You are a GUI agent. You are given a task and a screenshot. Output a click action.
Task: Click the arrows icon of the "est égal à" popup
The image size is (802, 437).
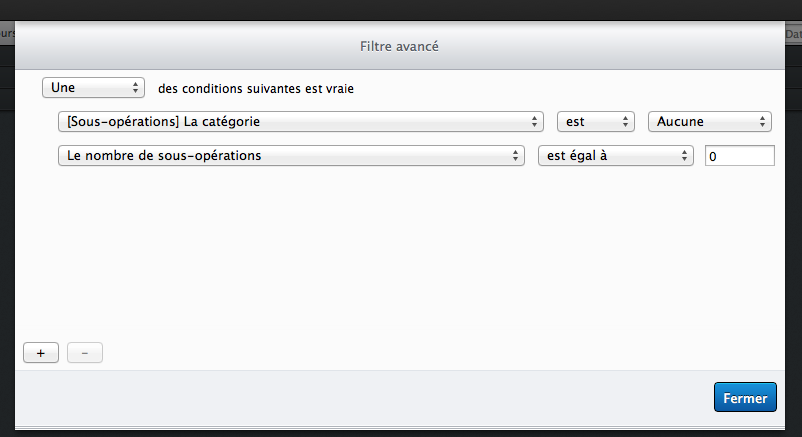(x=686, y=155)
